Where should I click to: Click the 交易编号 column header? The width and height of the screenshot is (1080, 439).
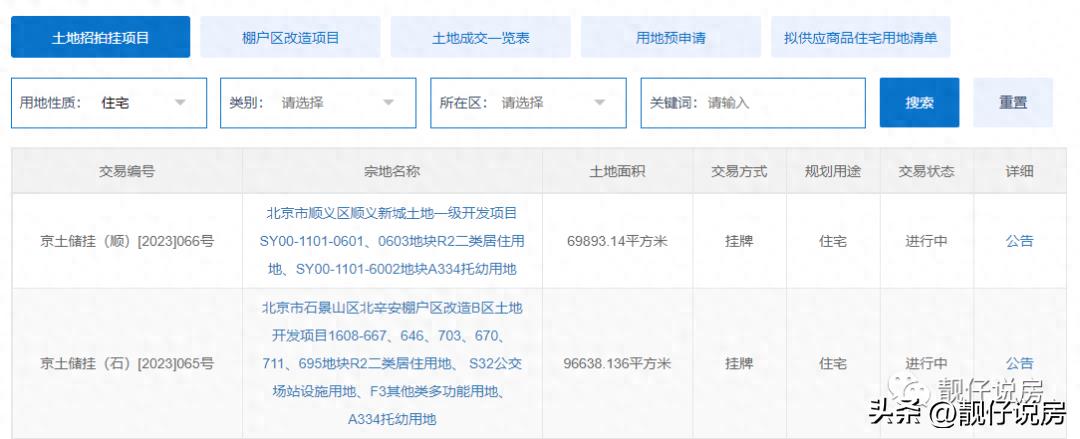point(127,171)
